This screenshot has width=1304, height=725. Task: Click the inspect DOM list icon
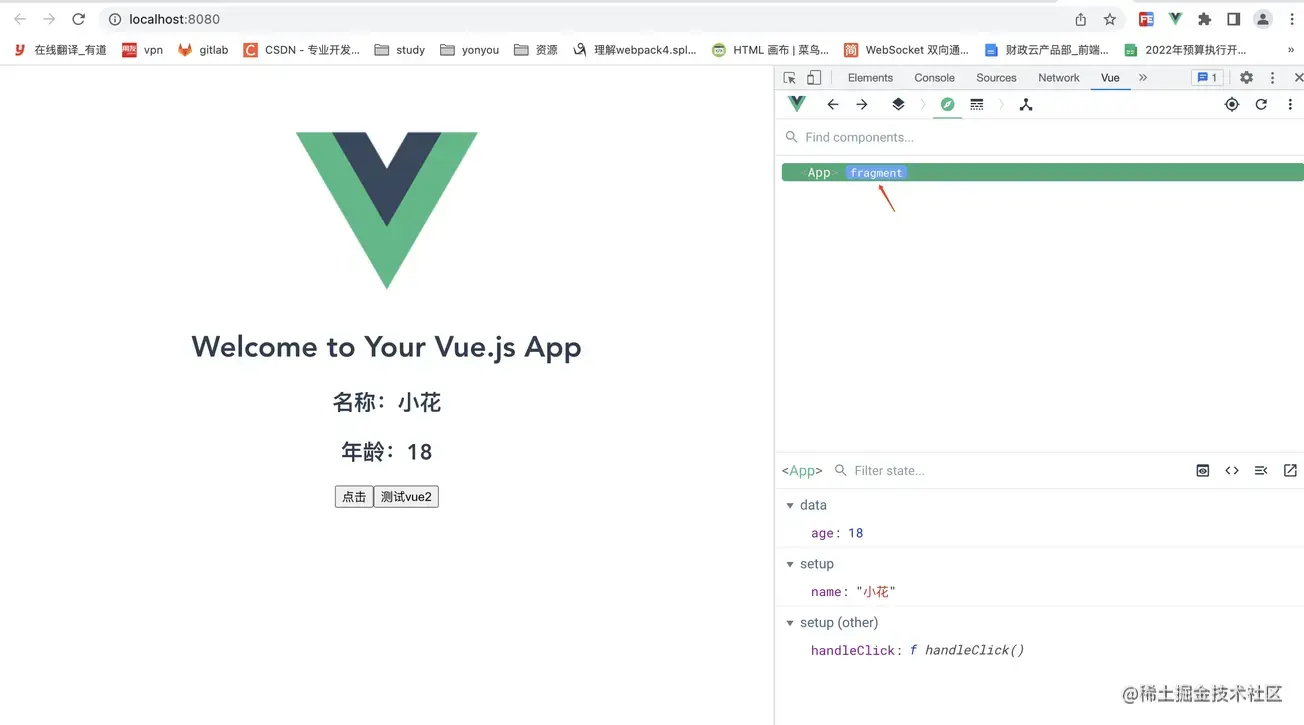pos(1261,470)
